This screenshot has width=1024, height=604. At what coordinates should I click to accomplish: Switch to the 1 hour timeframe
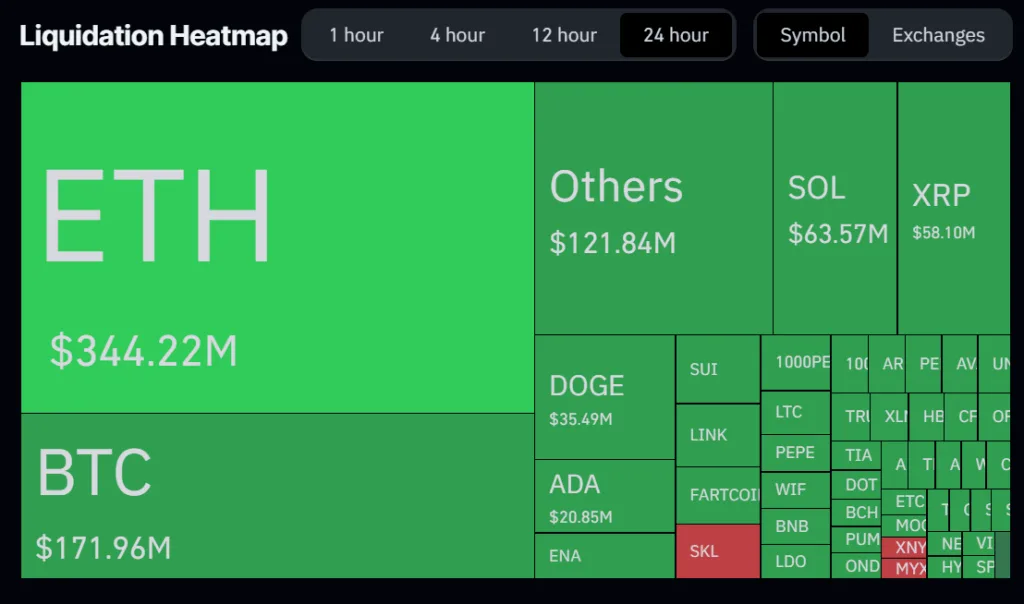(x=356, y=35)
